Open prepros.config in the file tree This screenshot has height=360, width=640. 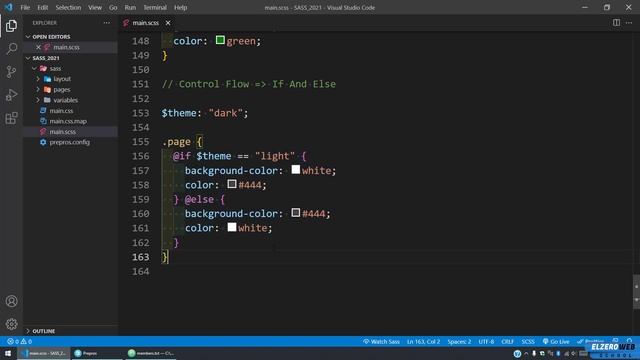pos(70,142)
